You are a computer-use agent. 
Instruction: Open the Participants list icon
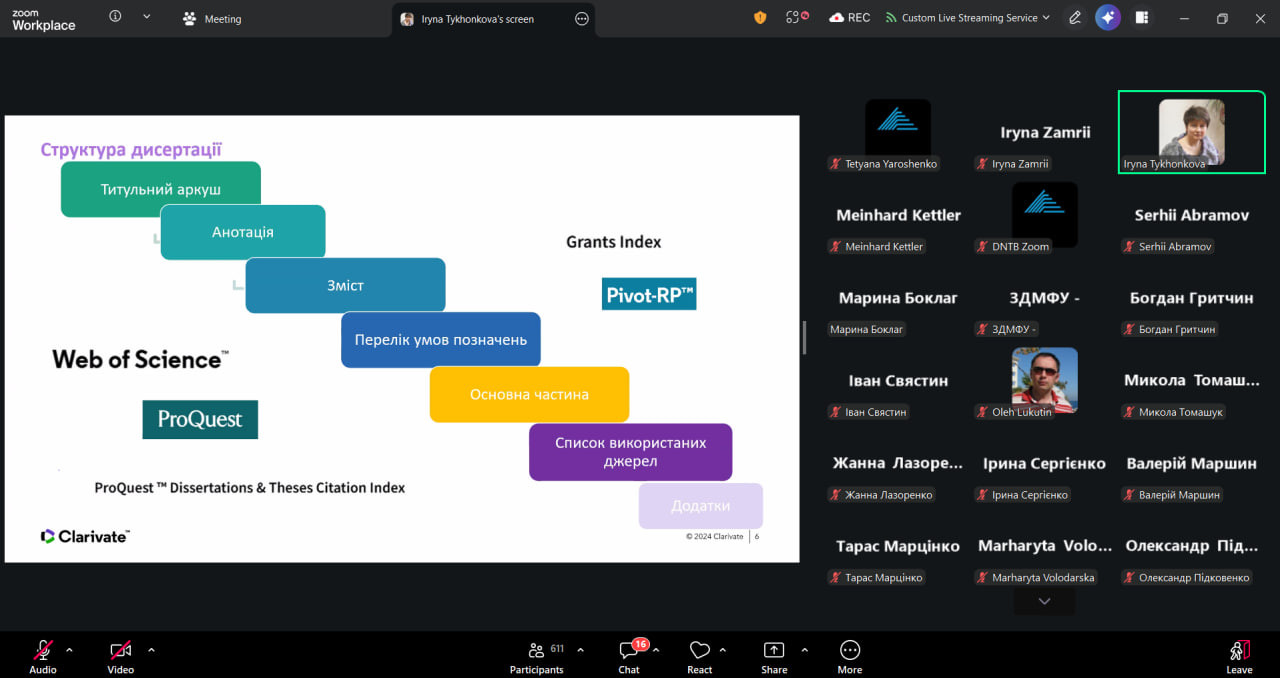(x=537, y=650)
